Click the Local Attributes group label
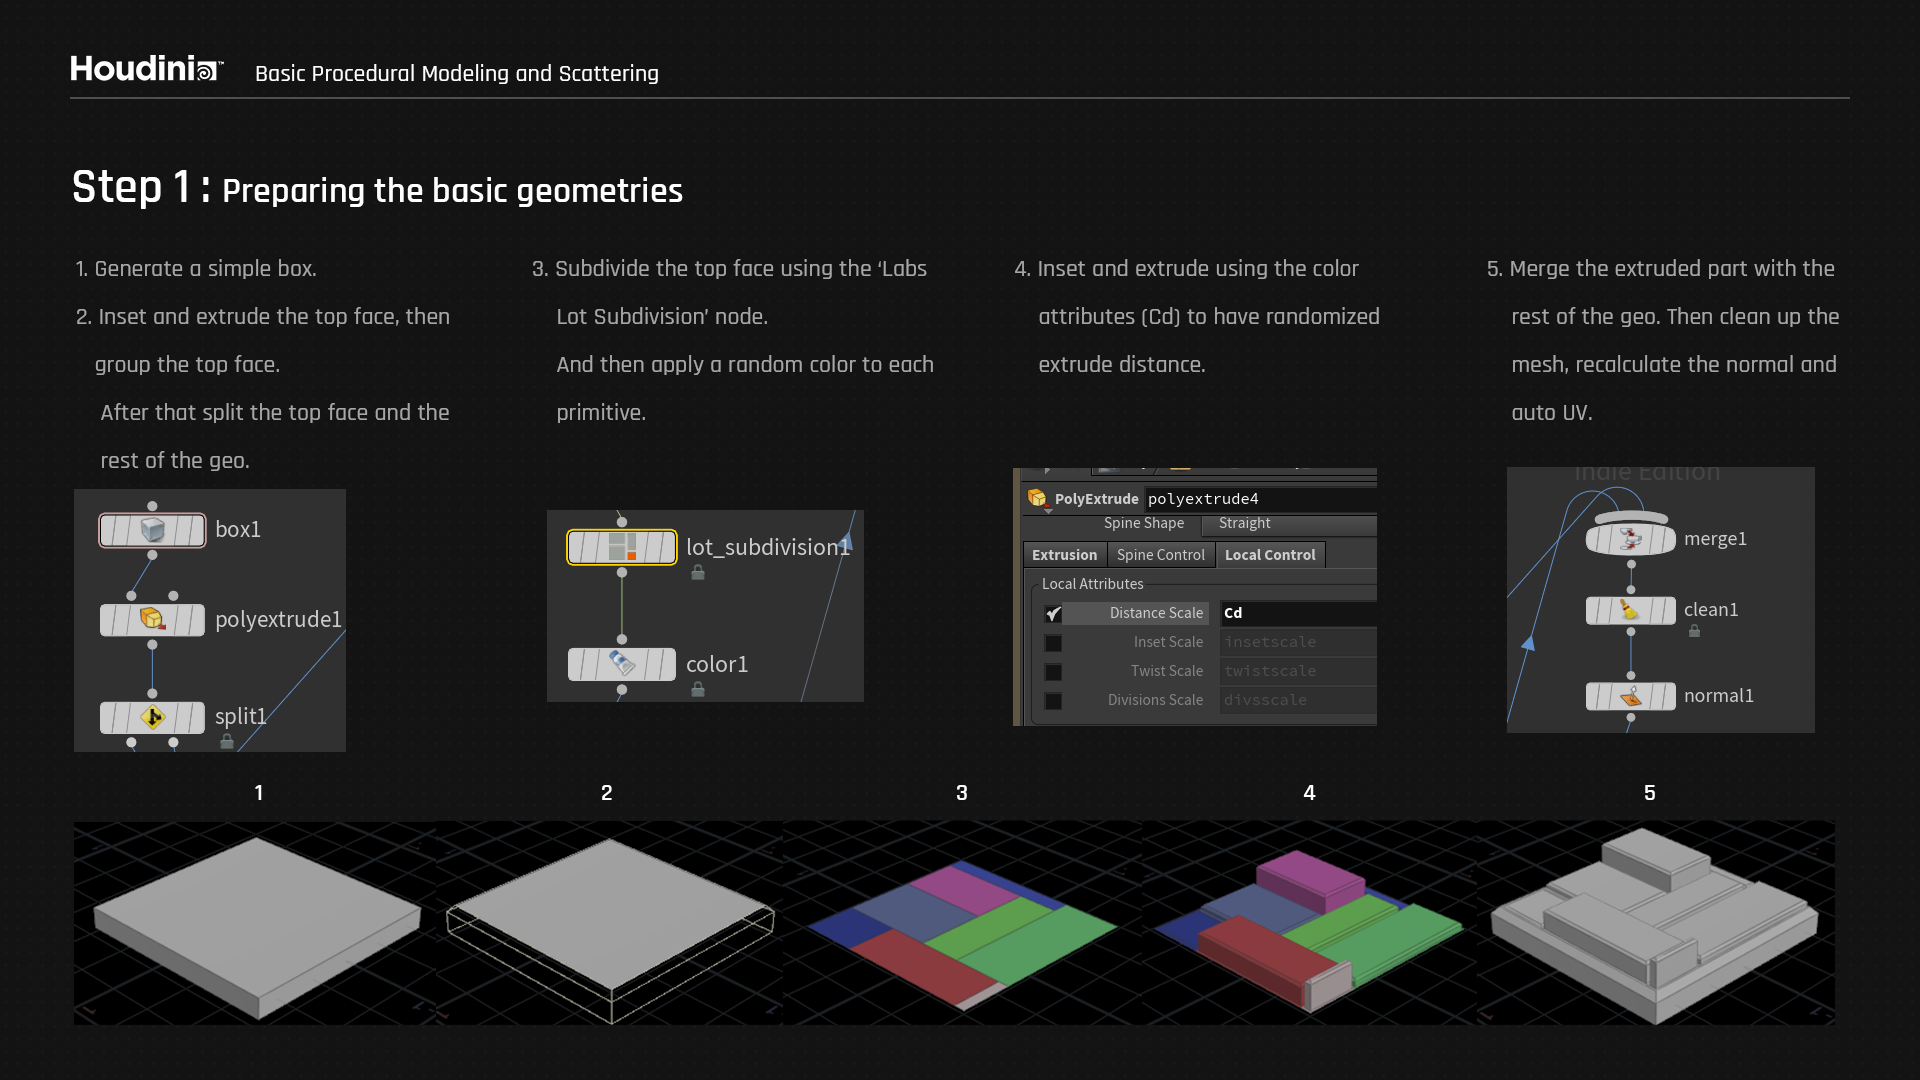Image resolution: width=1920 pixels, height=1080 pixels. 1092,584
